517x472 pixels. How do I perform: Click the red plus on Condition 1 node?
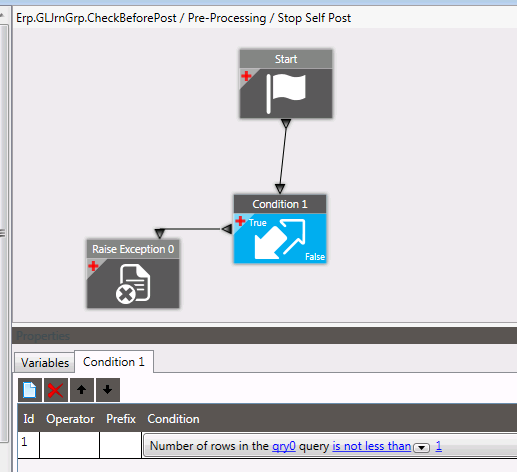coord(240,221)
